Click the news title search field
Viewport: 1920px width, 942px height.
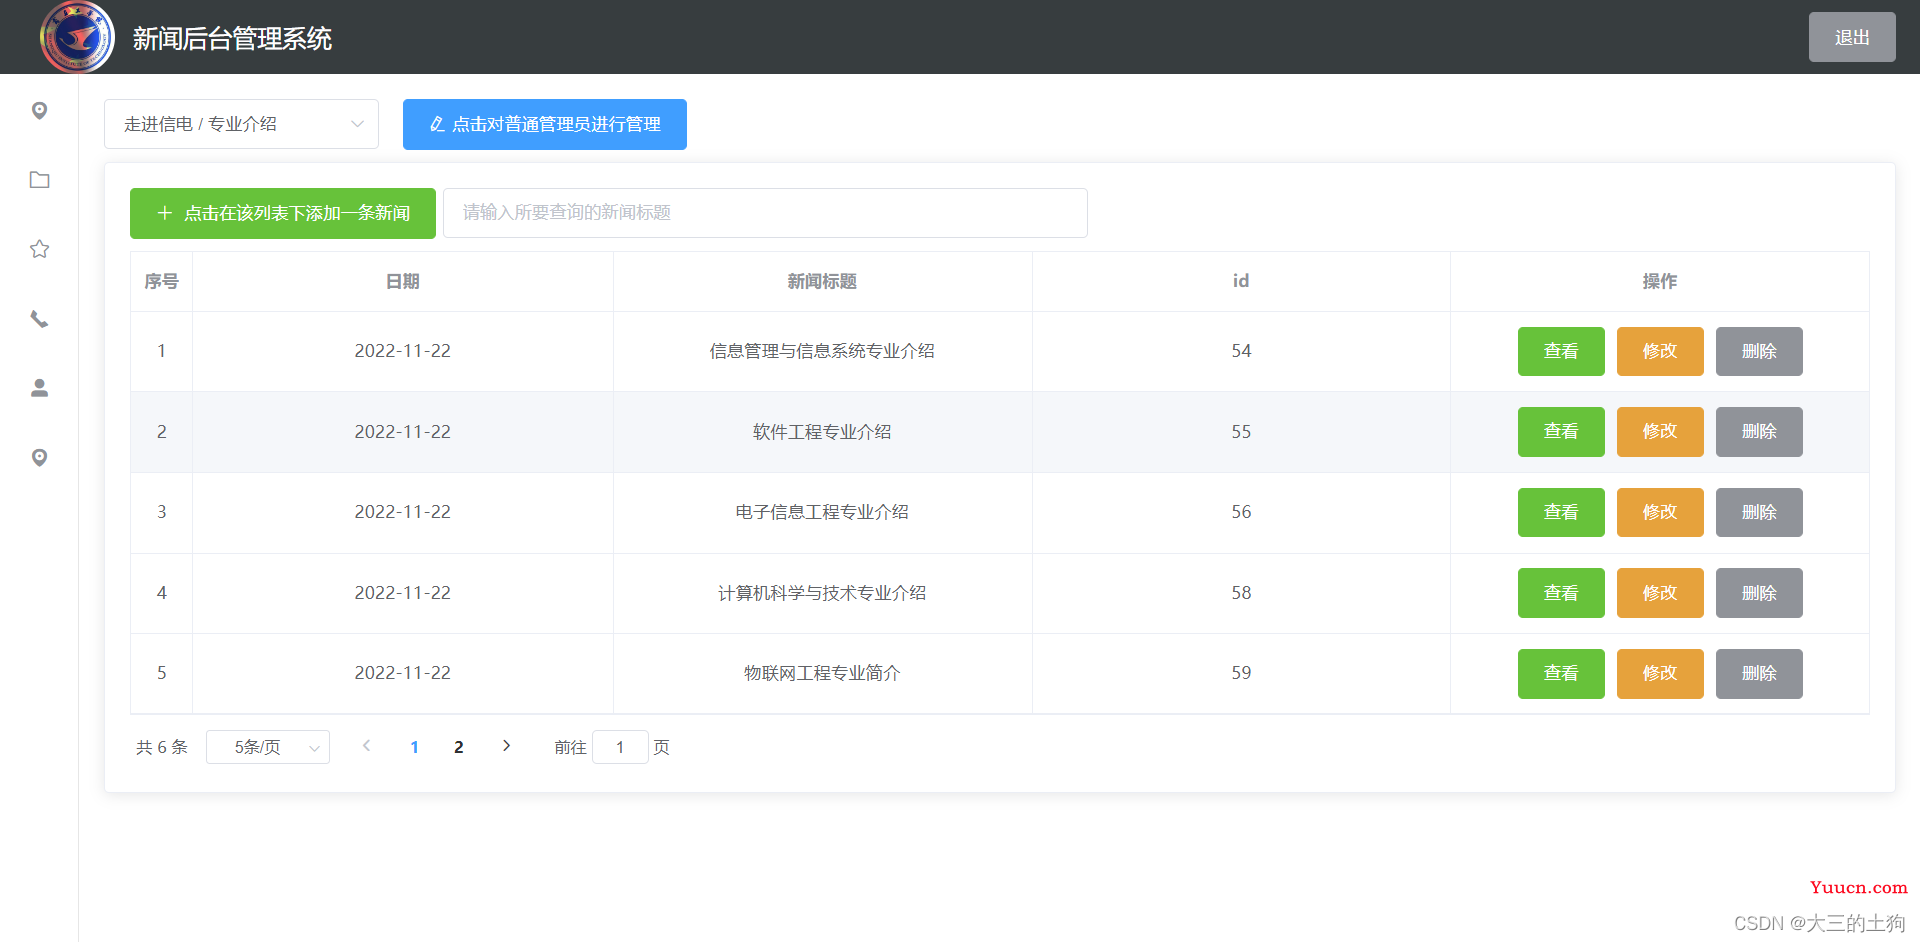point(765,213)
